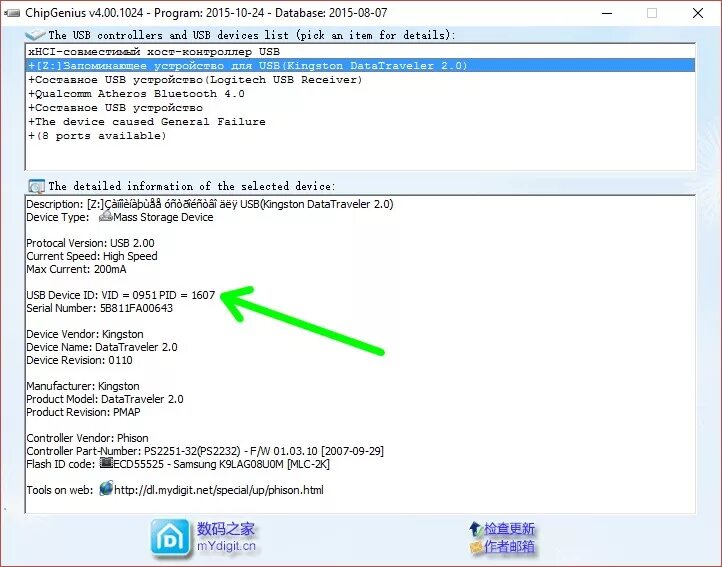Click the drive icon before Mass Storage Device
This screenshot has height=567, width=722.
[x=106, y=216]
